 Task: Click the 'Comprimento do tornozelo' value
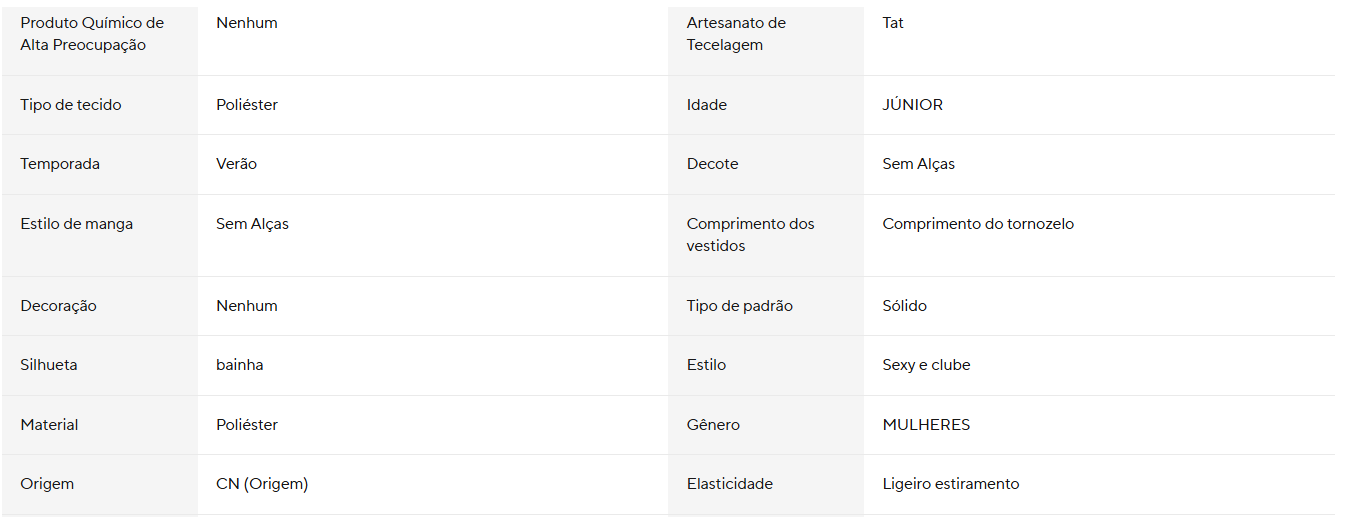coord(978,224)
